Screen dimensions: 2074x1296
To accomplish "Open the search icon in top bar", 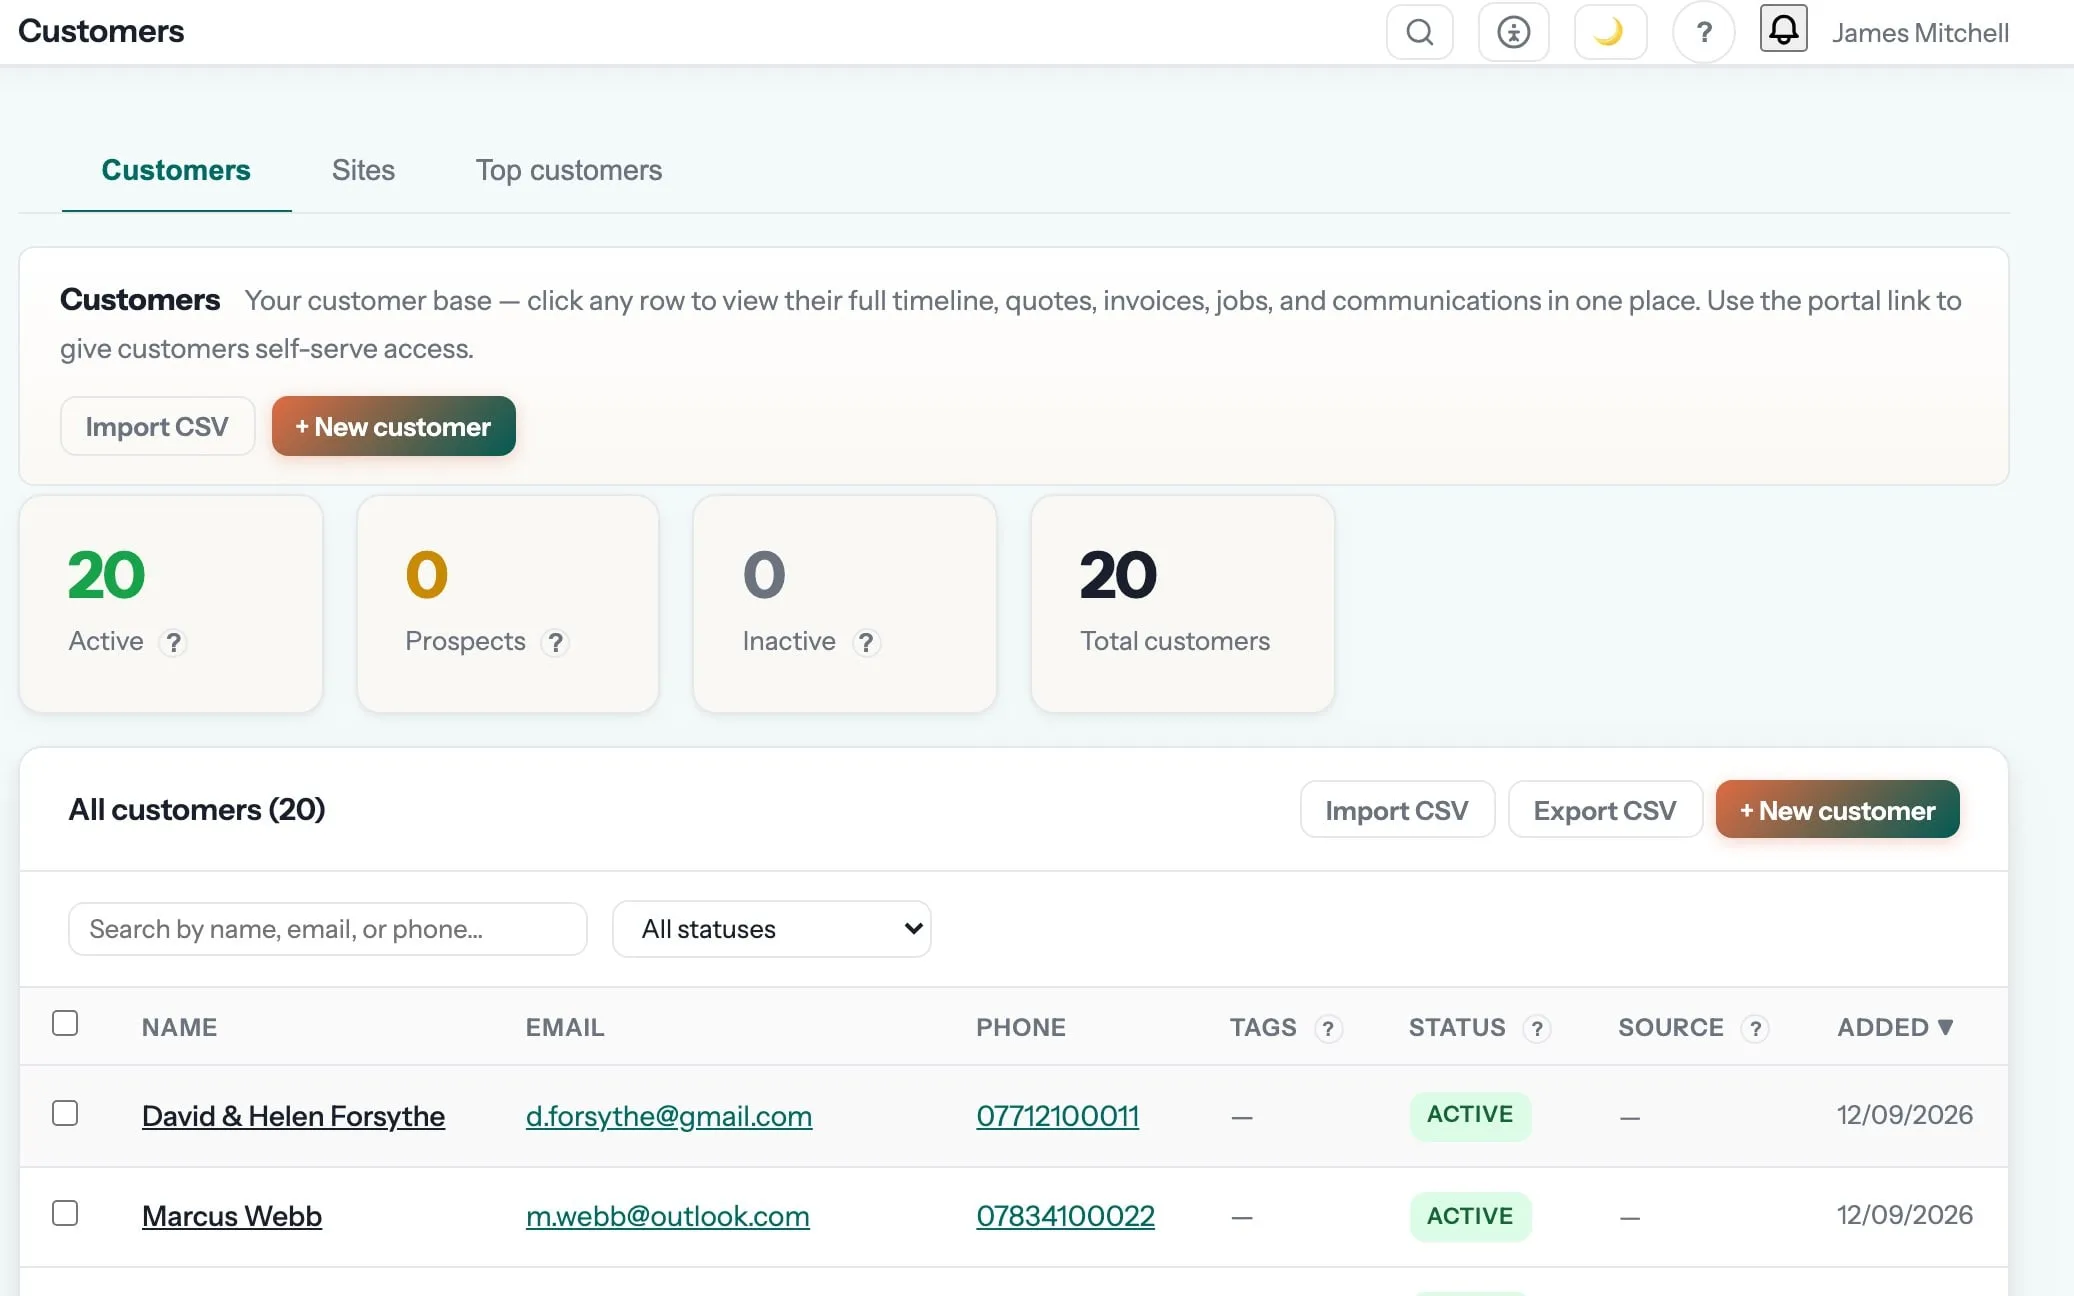I will (x=1419, y=32).
